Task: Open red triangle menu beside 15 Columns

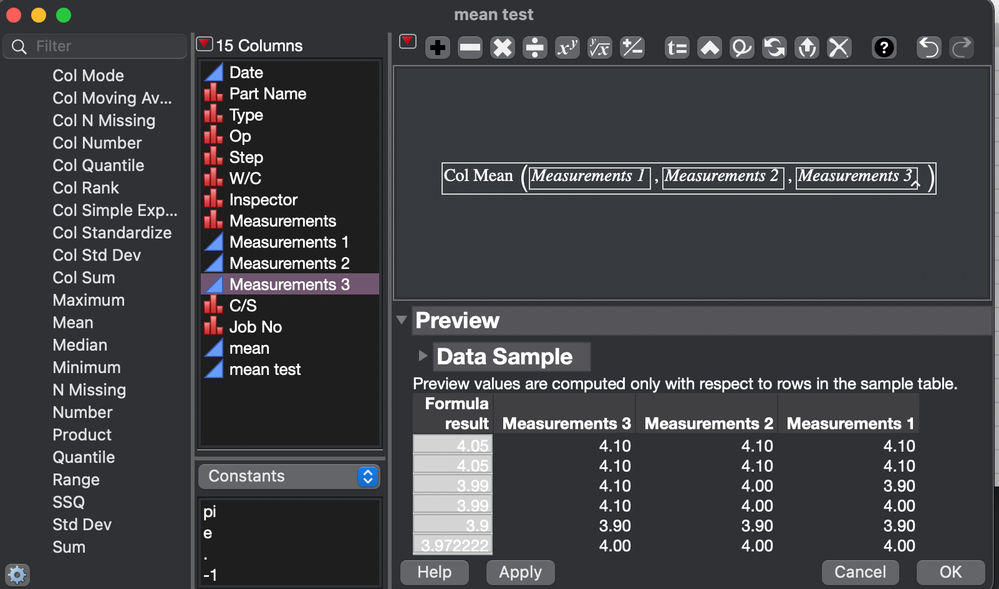Action: click(x=204, y=43)
